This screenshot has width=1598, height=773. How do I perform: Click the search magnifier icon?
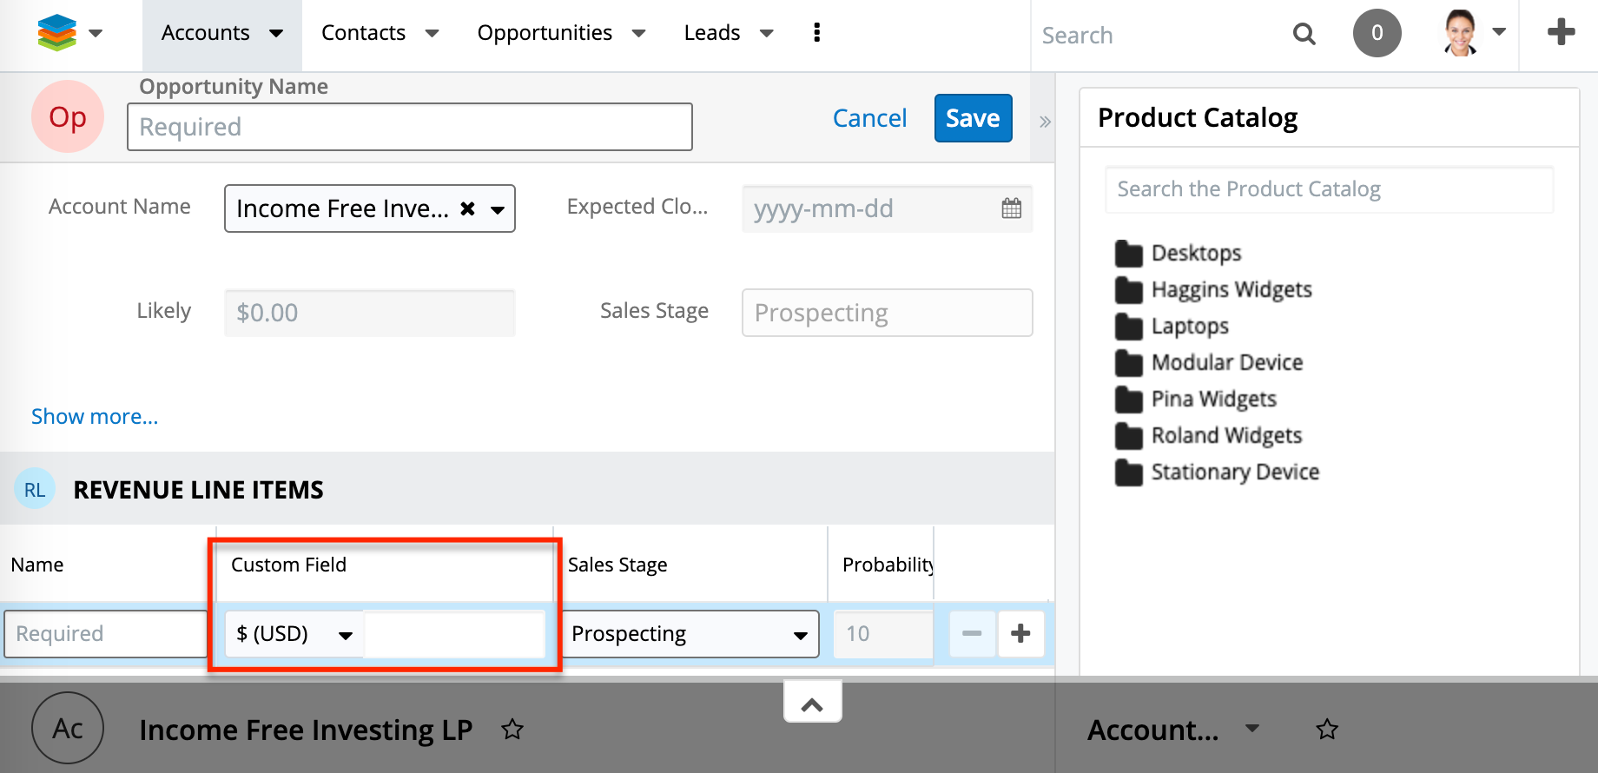[x=1303, y=34]
